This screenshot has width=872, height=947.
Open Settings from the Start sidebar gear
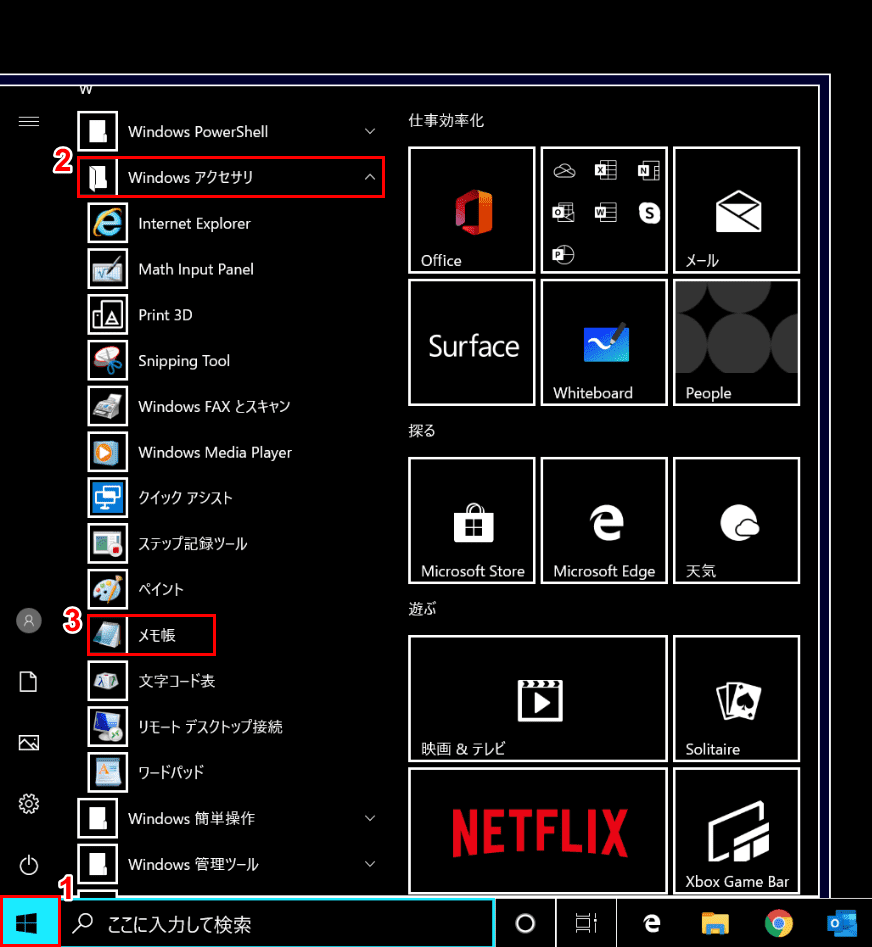point(28,803)
